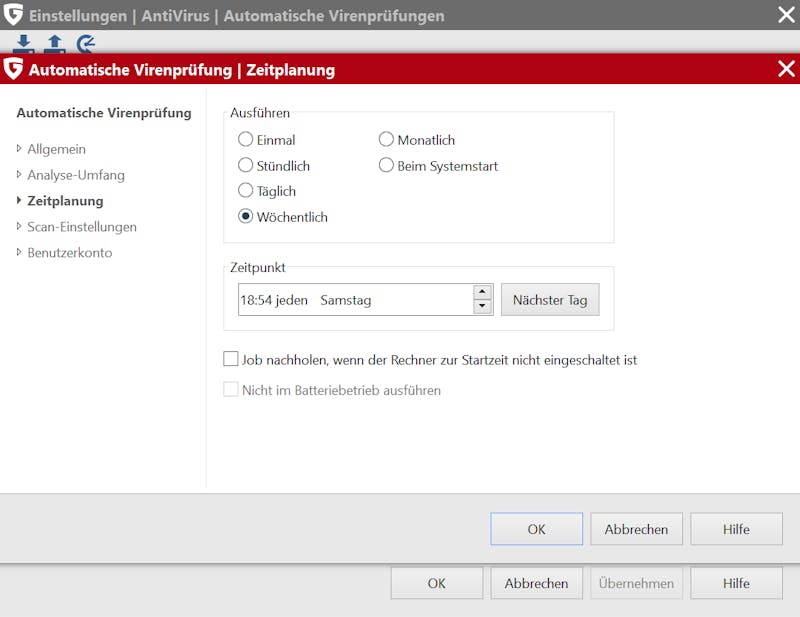Select the Wöchentlich radio button
Viewport: 800px width, 617px height.
pos(245,216)
